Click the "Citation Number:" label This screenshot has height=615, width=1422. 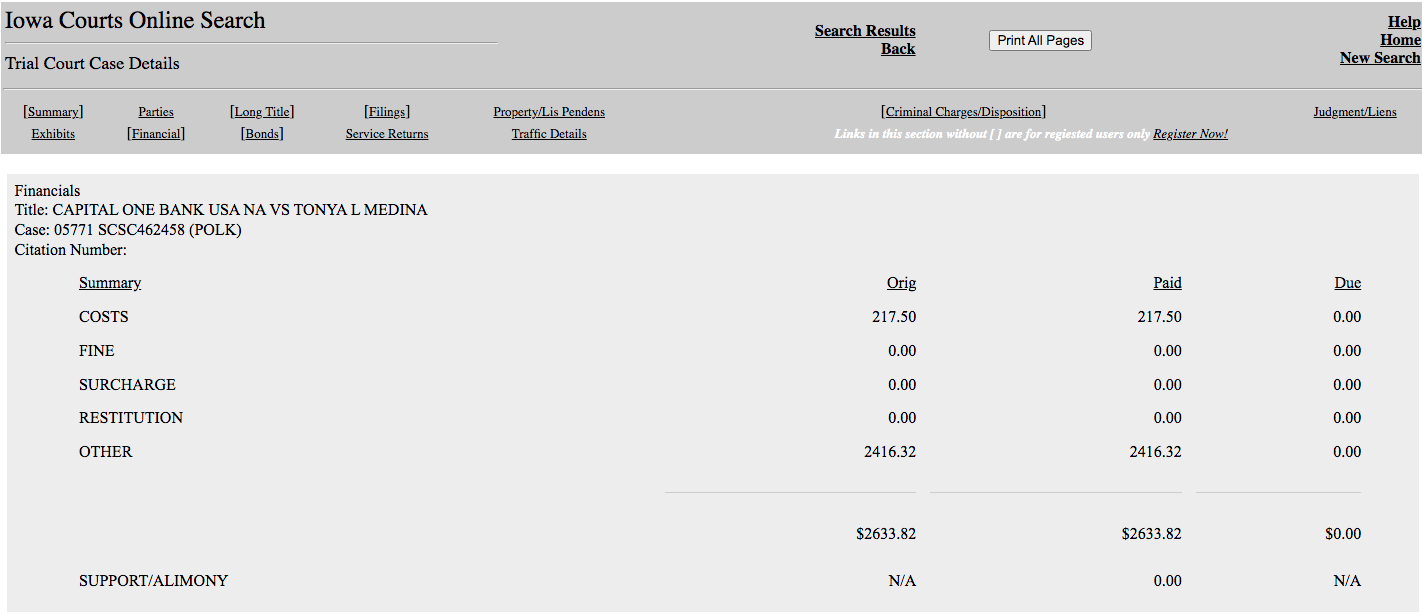pyautogui.click(x=71, y=250)
